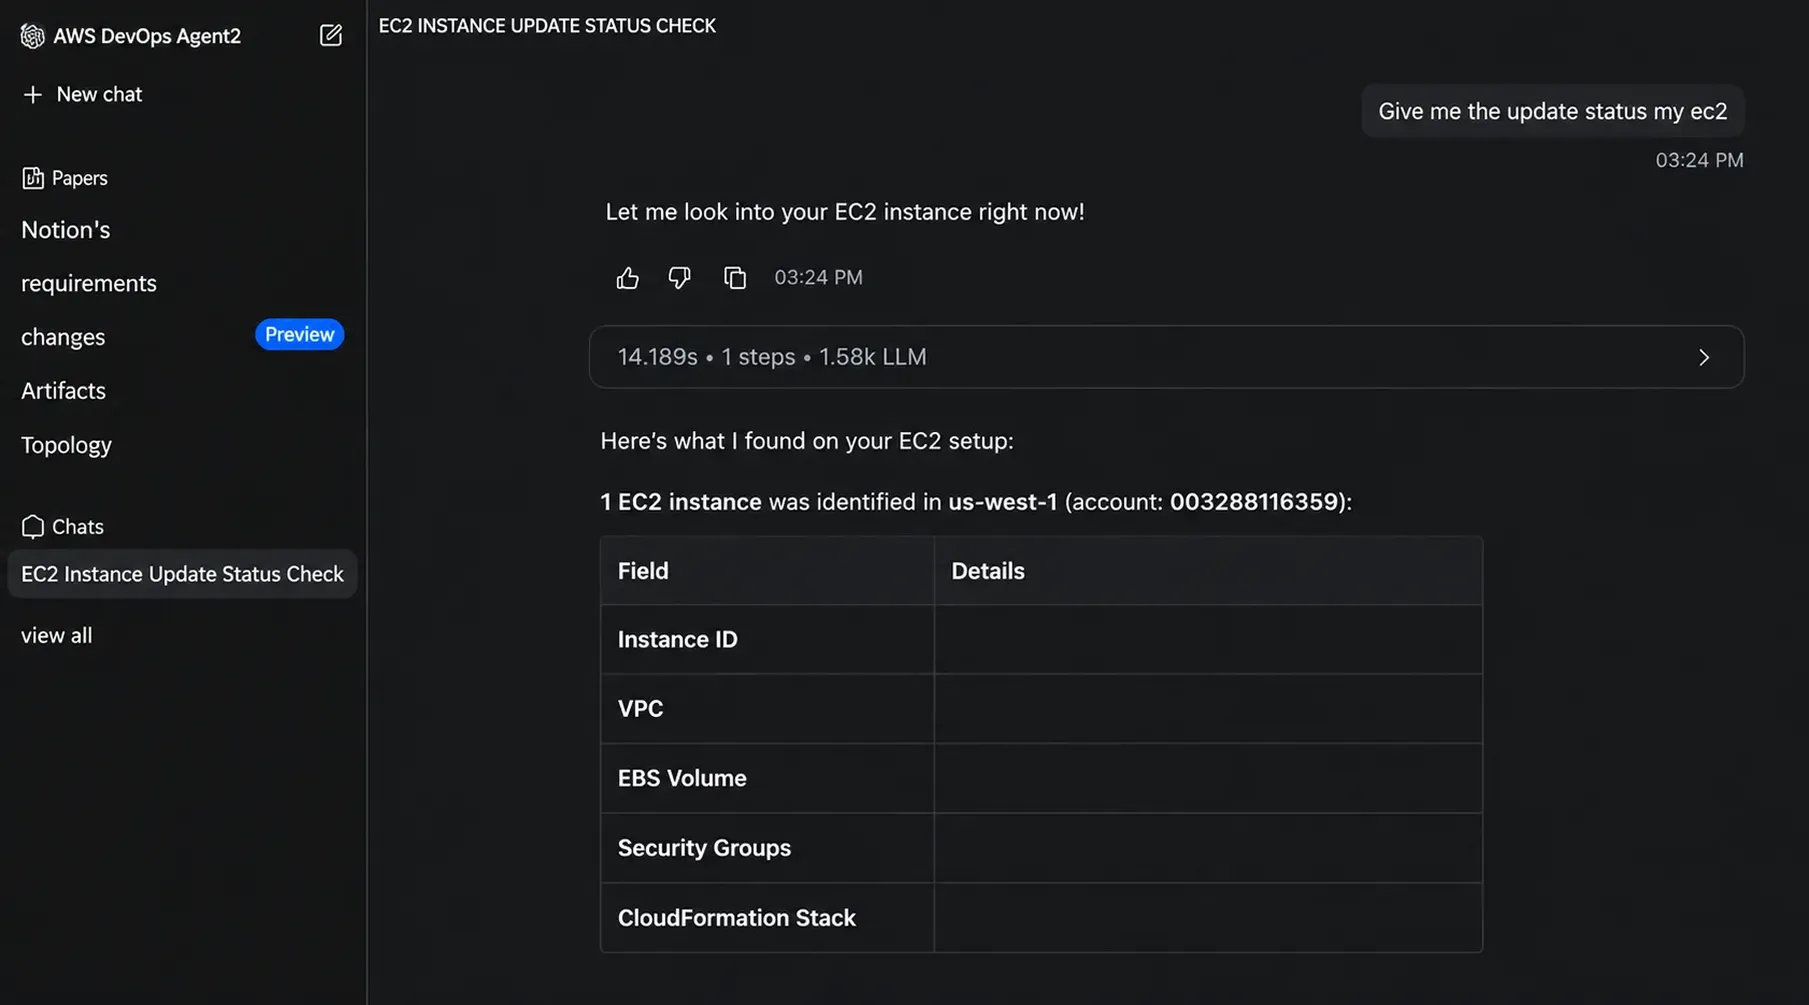Click the Details column header
The height and width of the screenshot is (1005, 1809).
pyautogui.click(x=987, y=571)
